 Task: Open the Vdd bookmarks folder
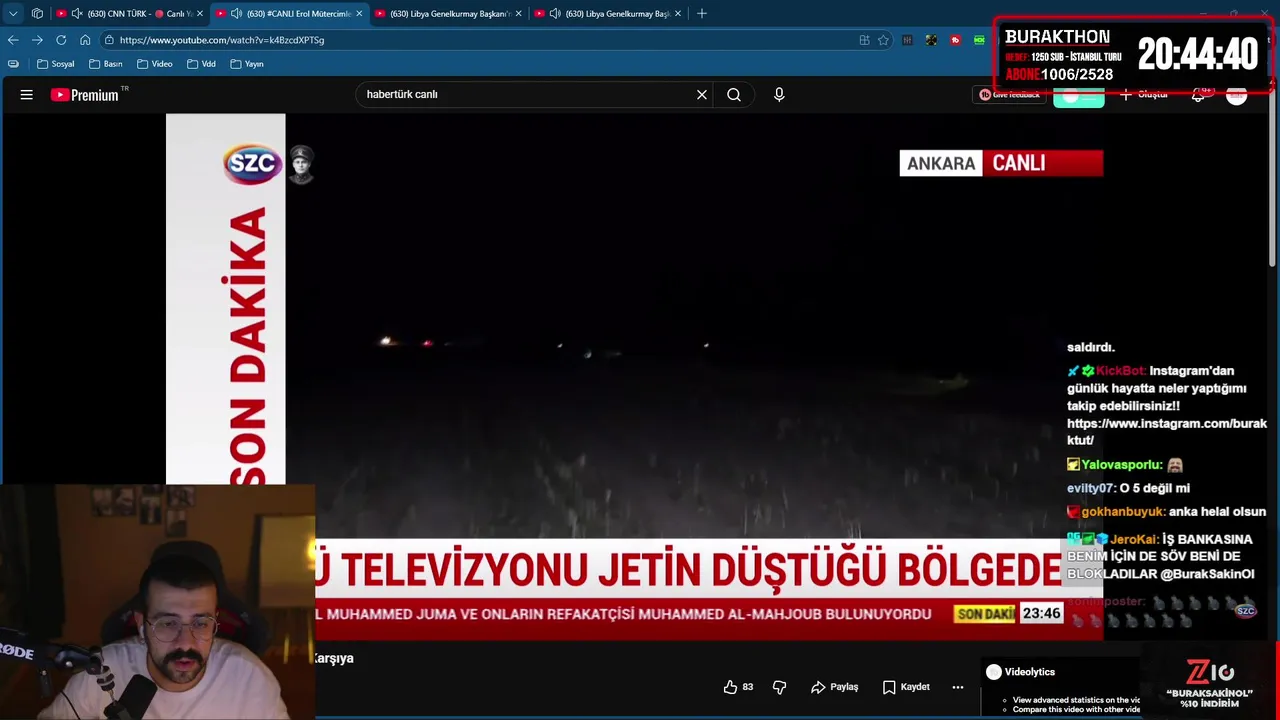(x=201, y=64)
